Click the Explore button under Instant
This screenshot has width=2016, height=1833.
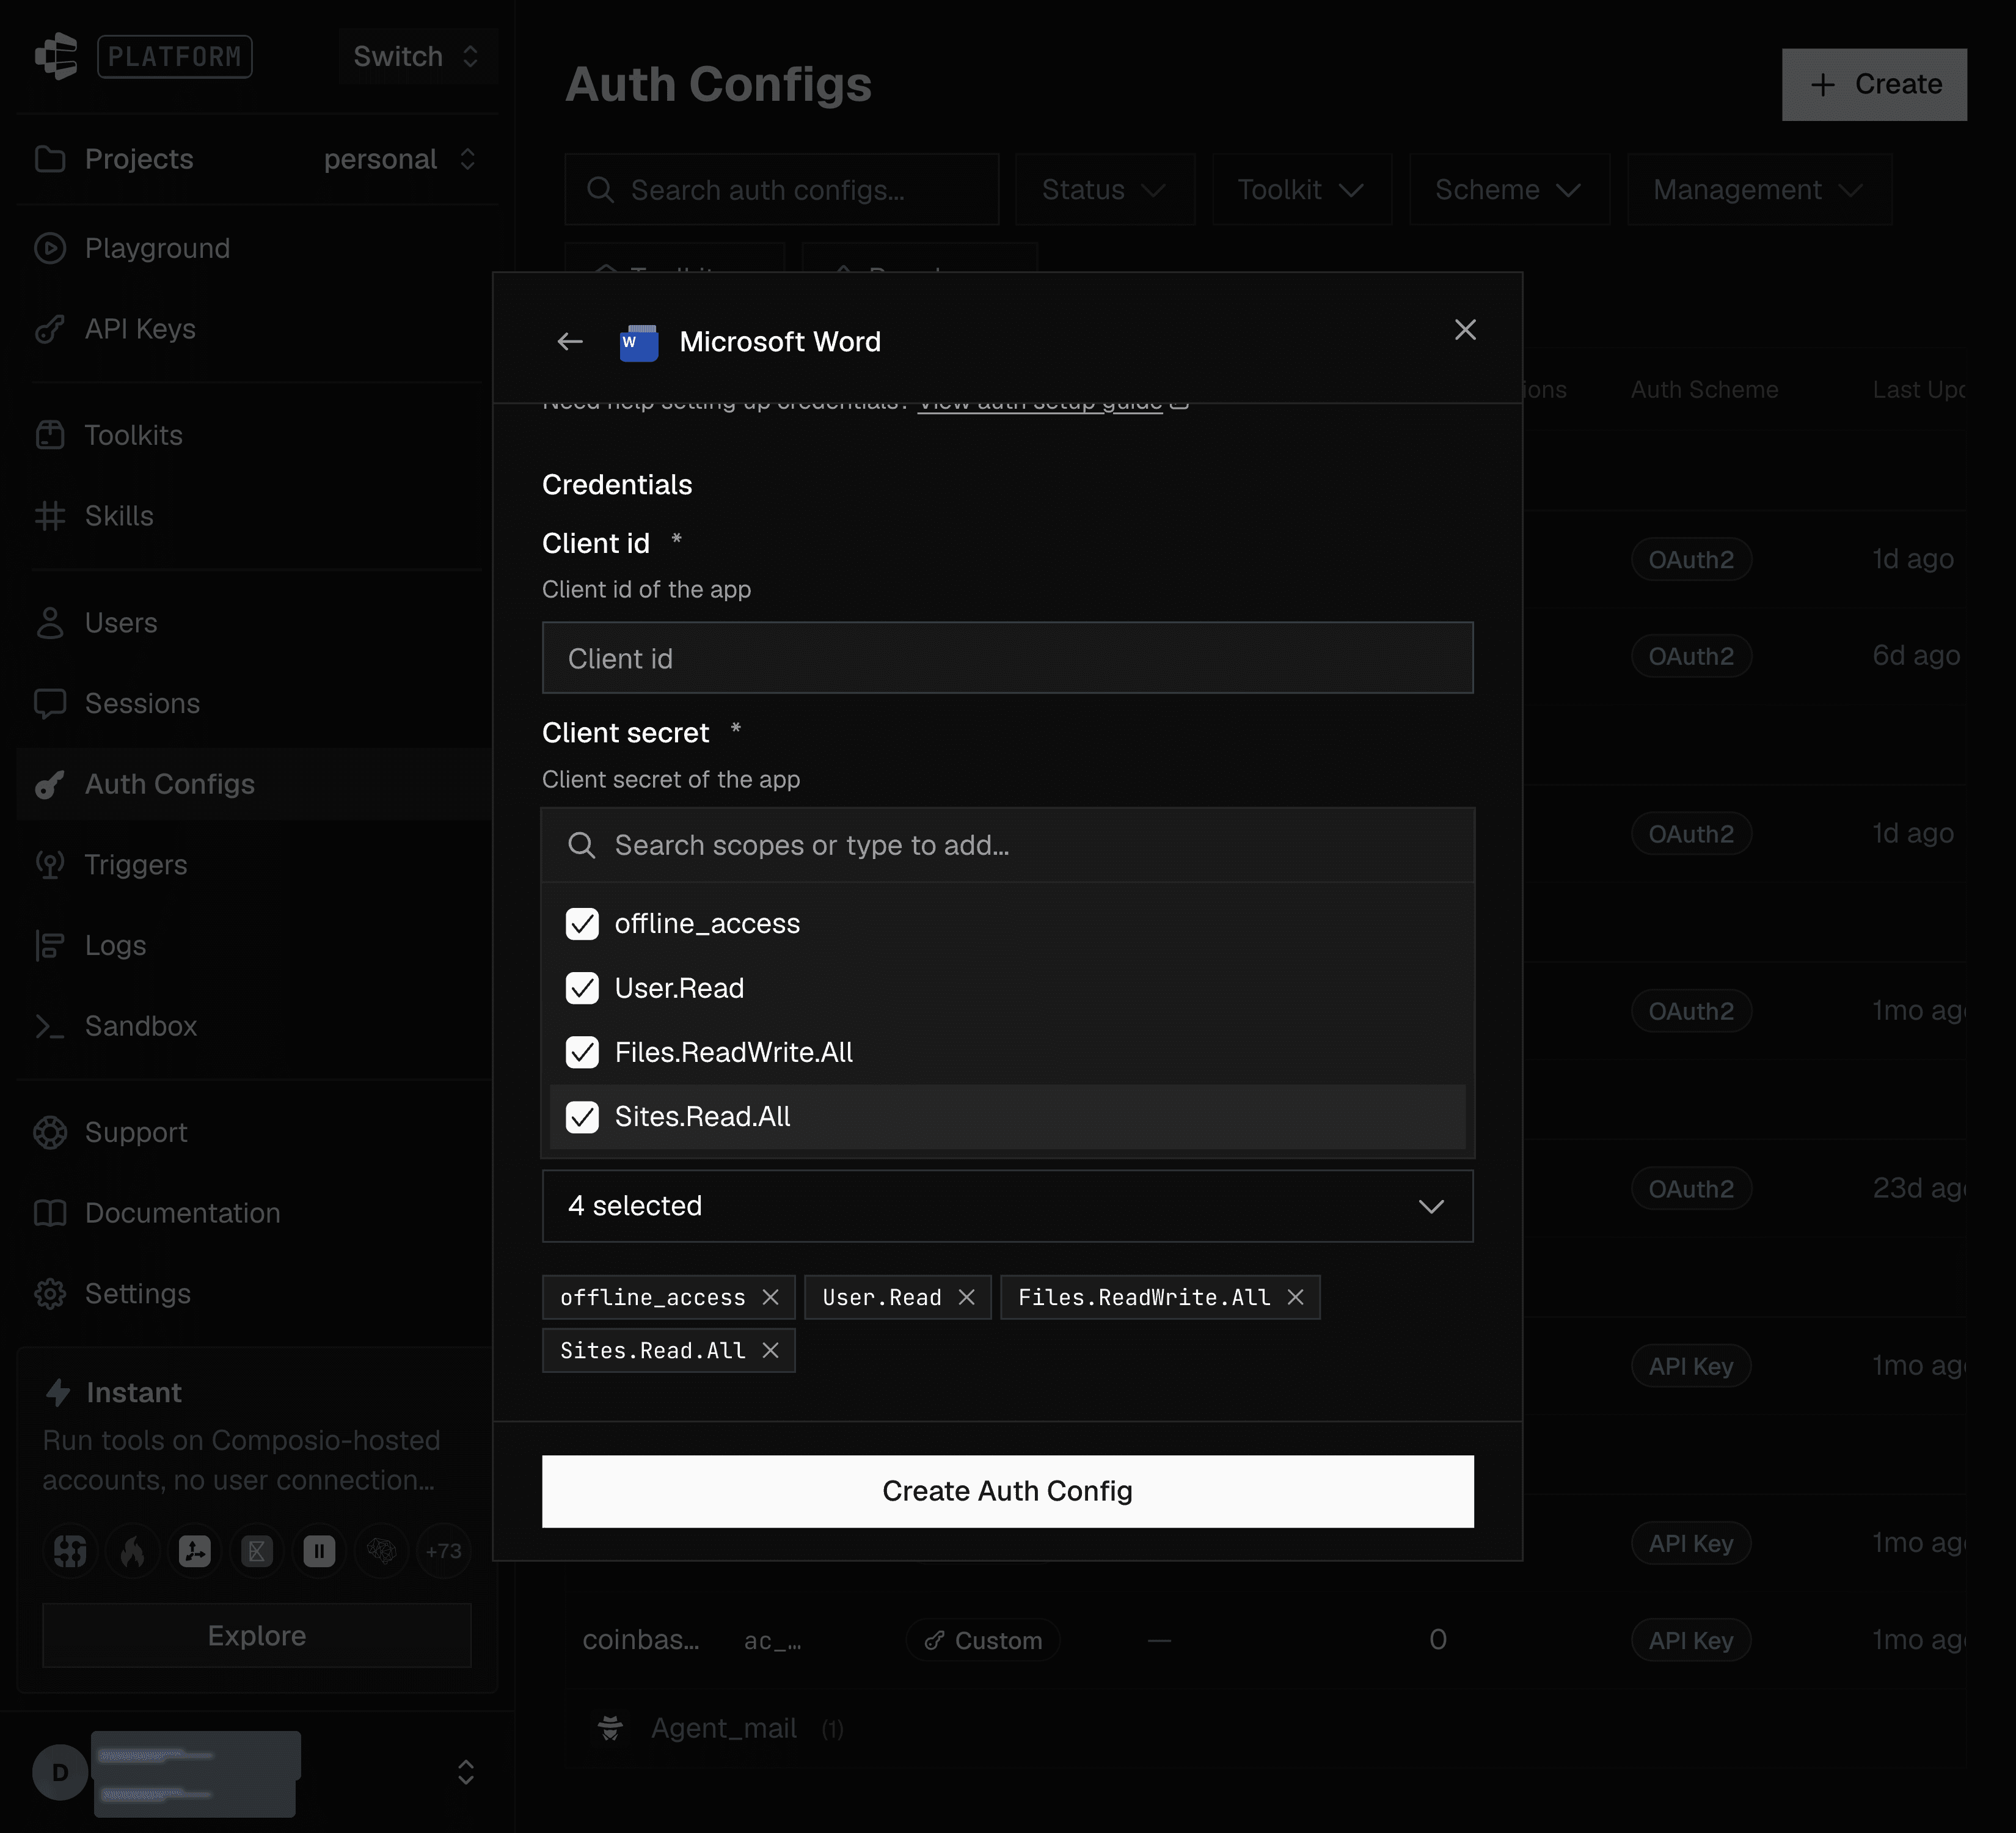coord(256,1636)
